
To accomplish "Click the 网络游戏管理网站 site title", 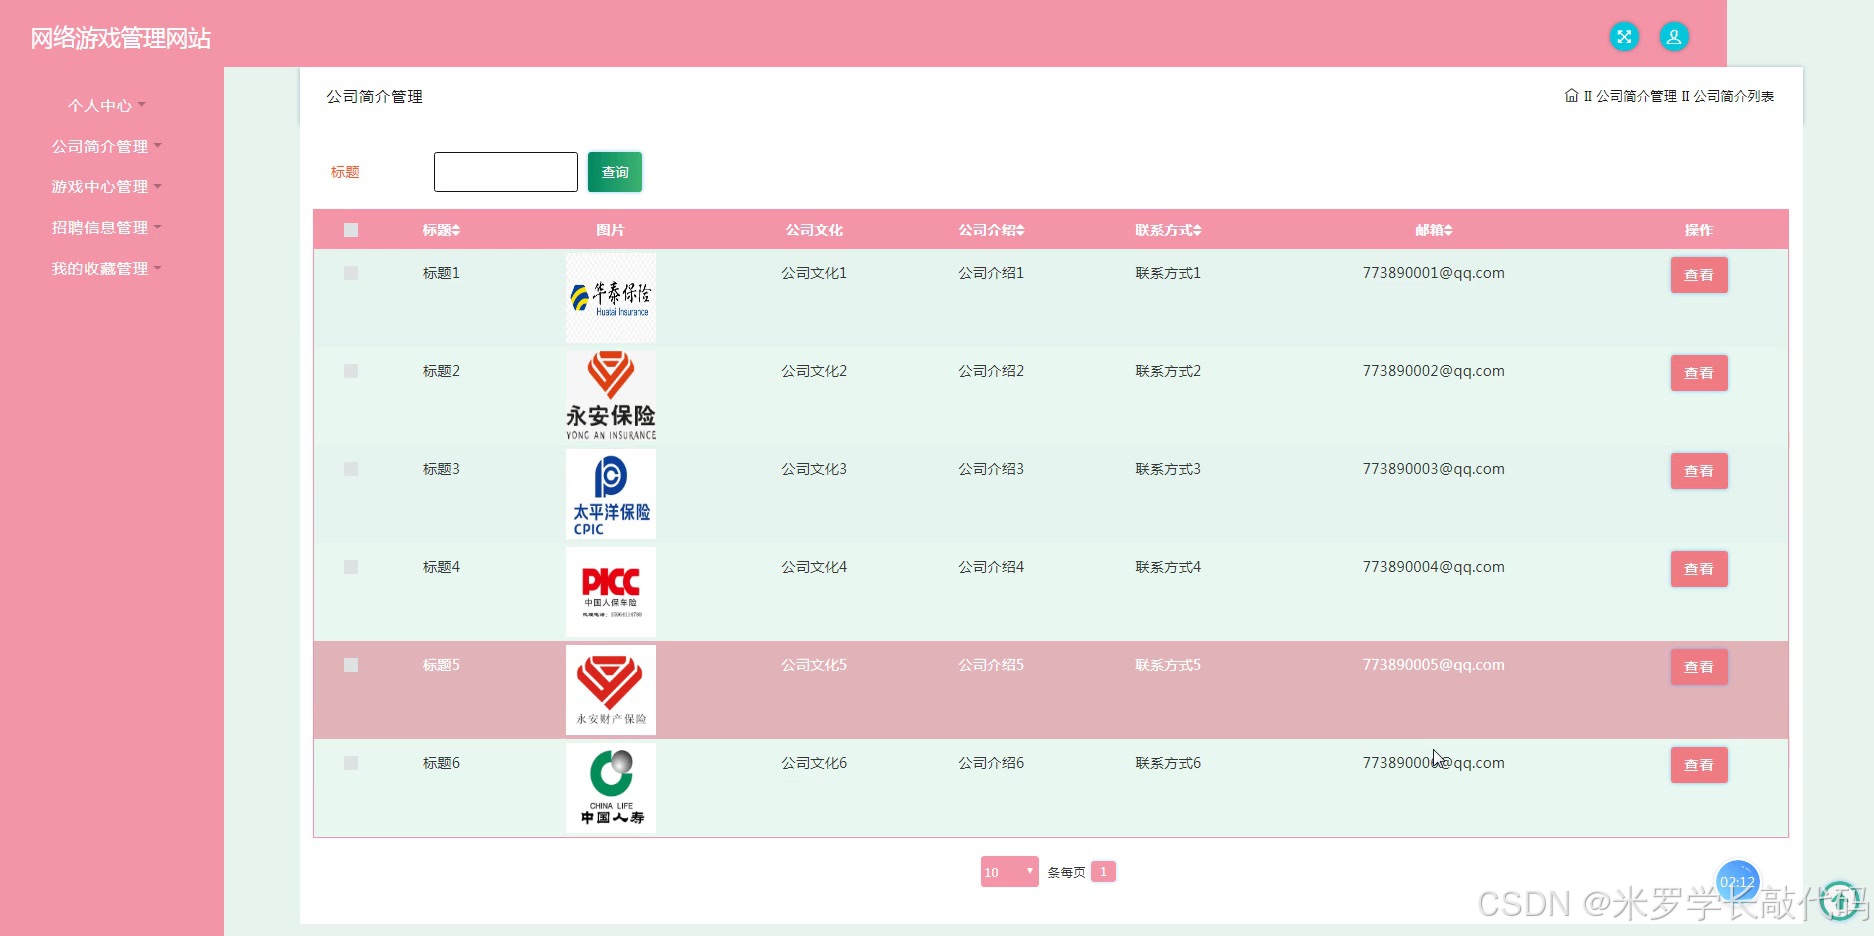I will click(121, 38).
